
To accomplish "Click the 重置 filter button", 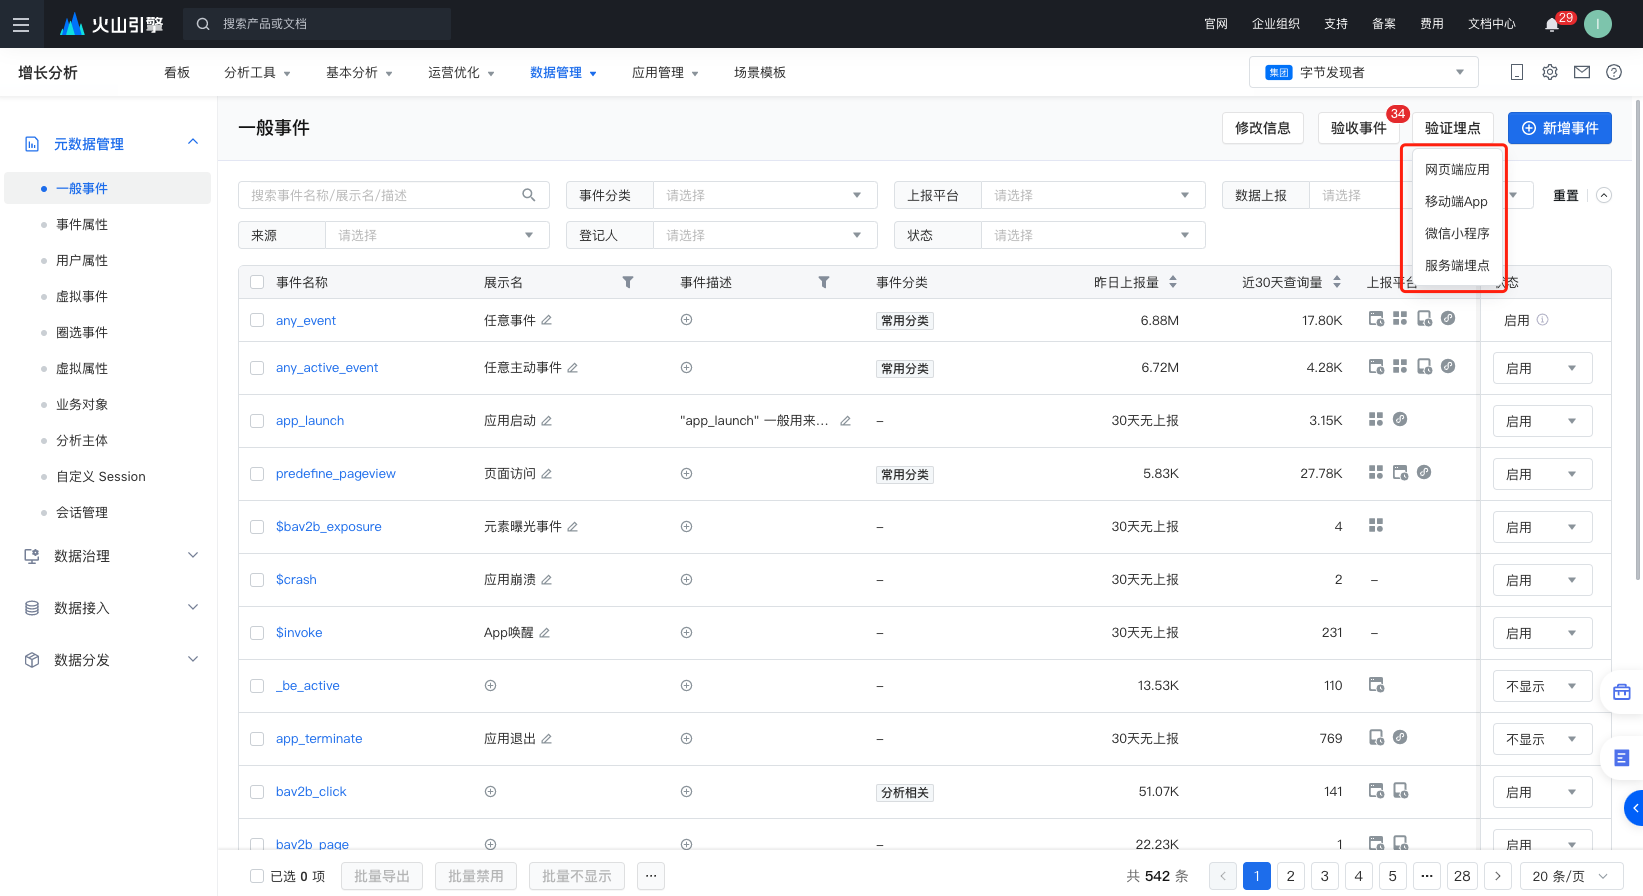I will 1565,195.
